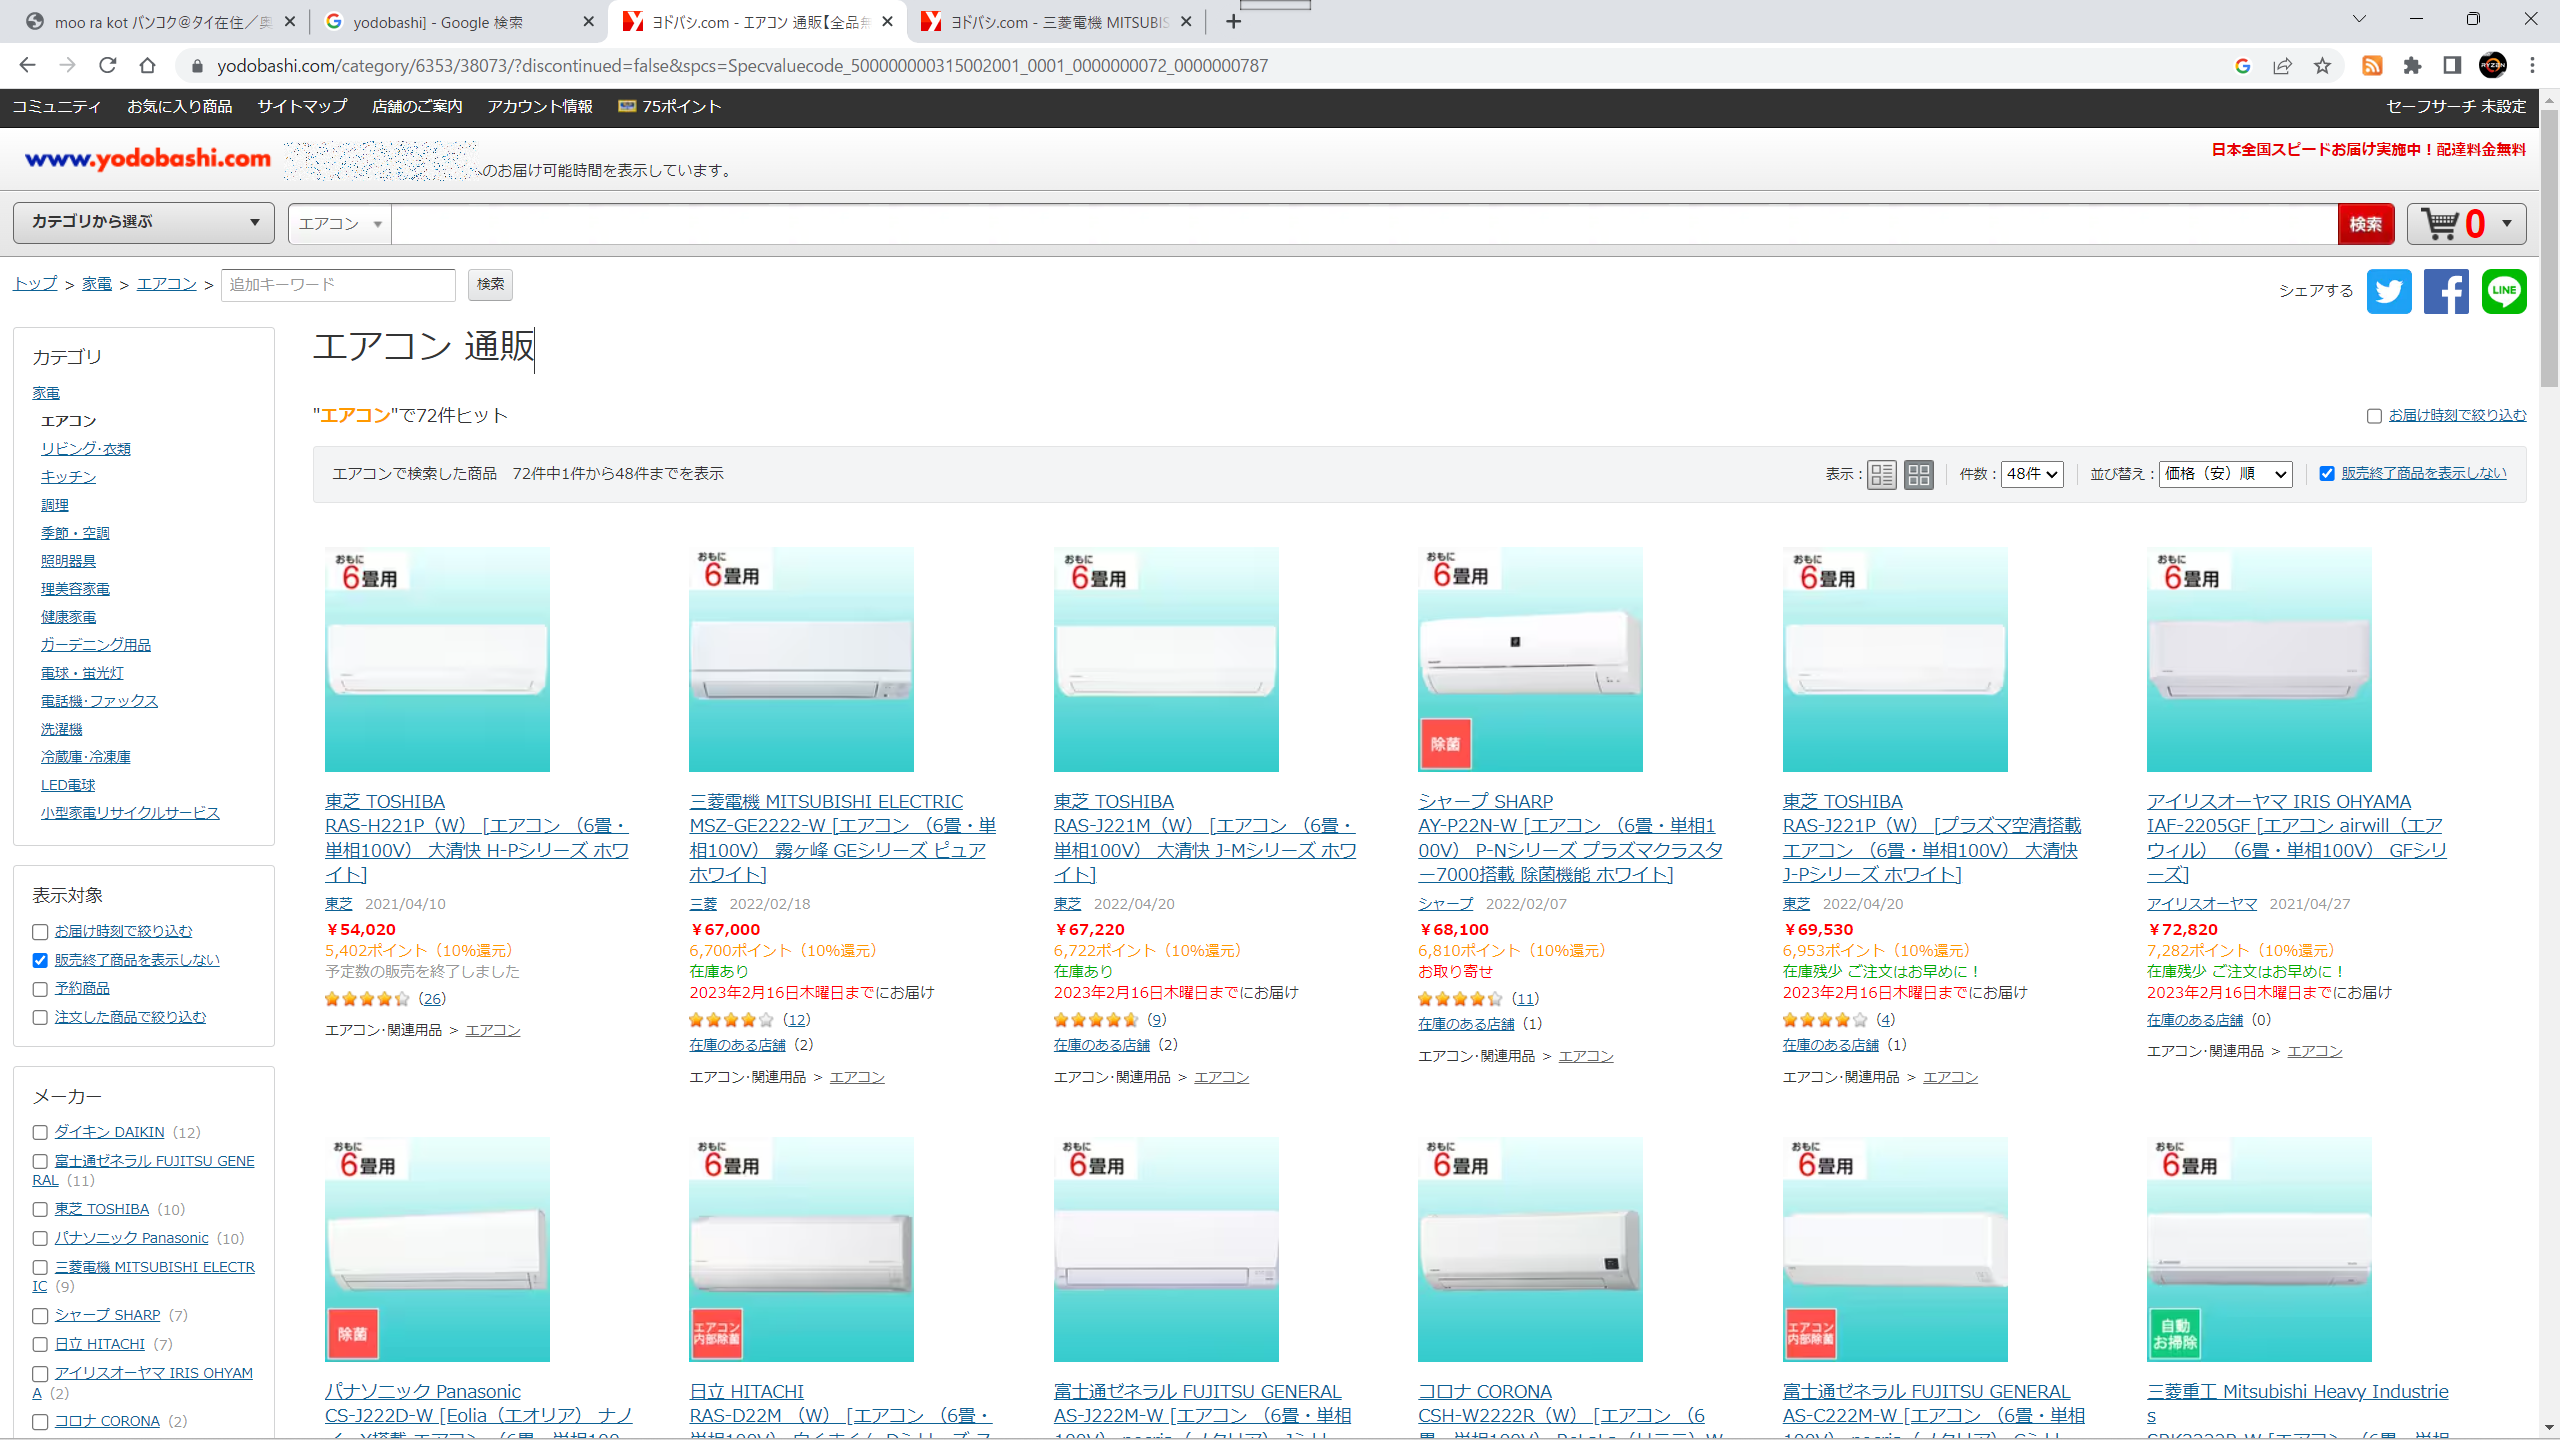Open コミュニティ menu

pos(56,107)
